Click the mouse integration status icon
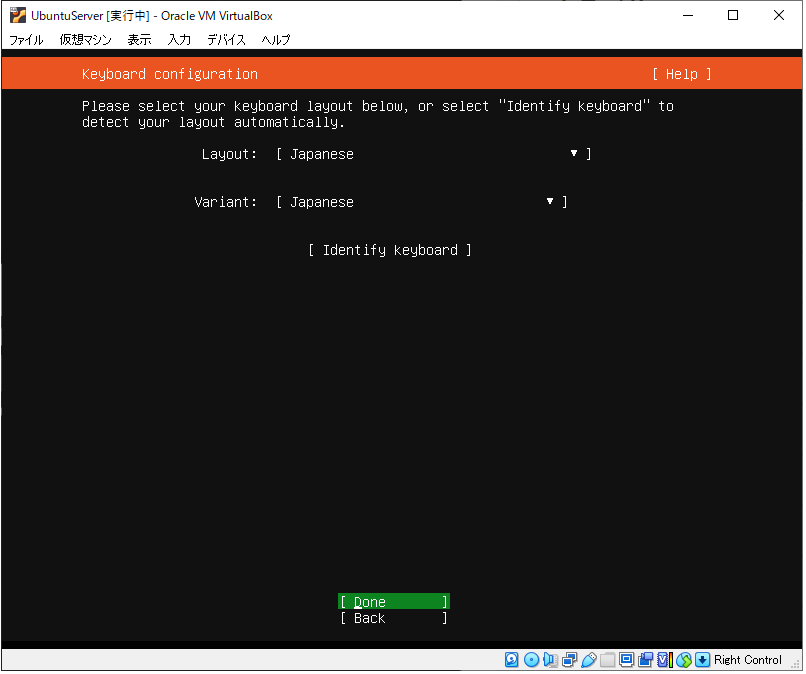Viewport: 806px width, 674px height. 684,660
